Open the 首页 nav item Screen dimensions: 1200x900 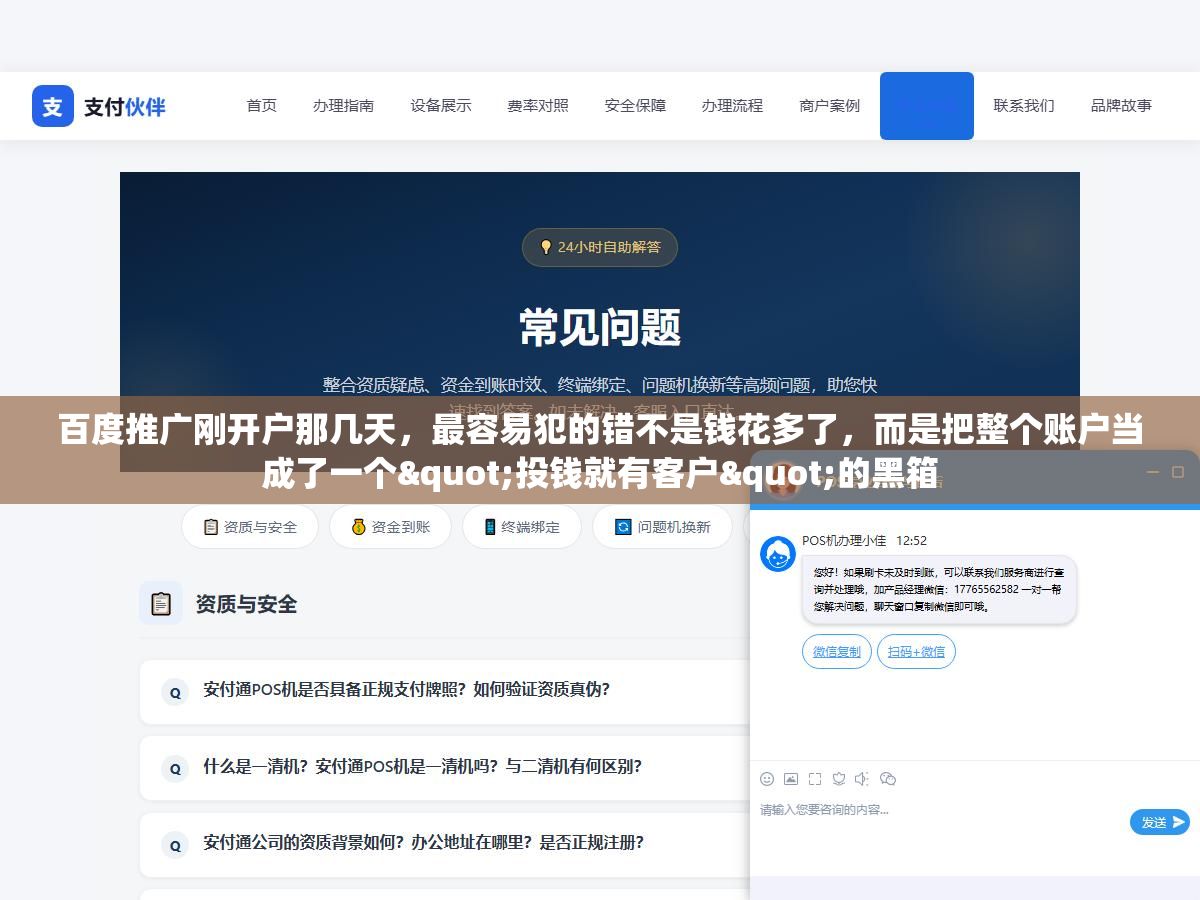[262, 105]
